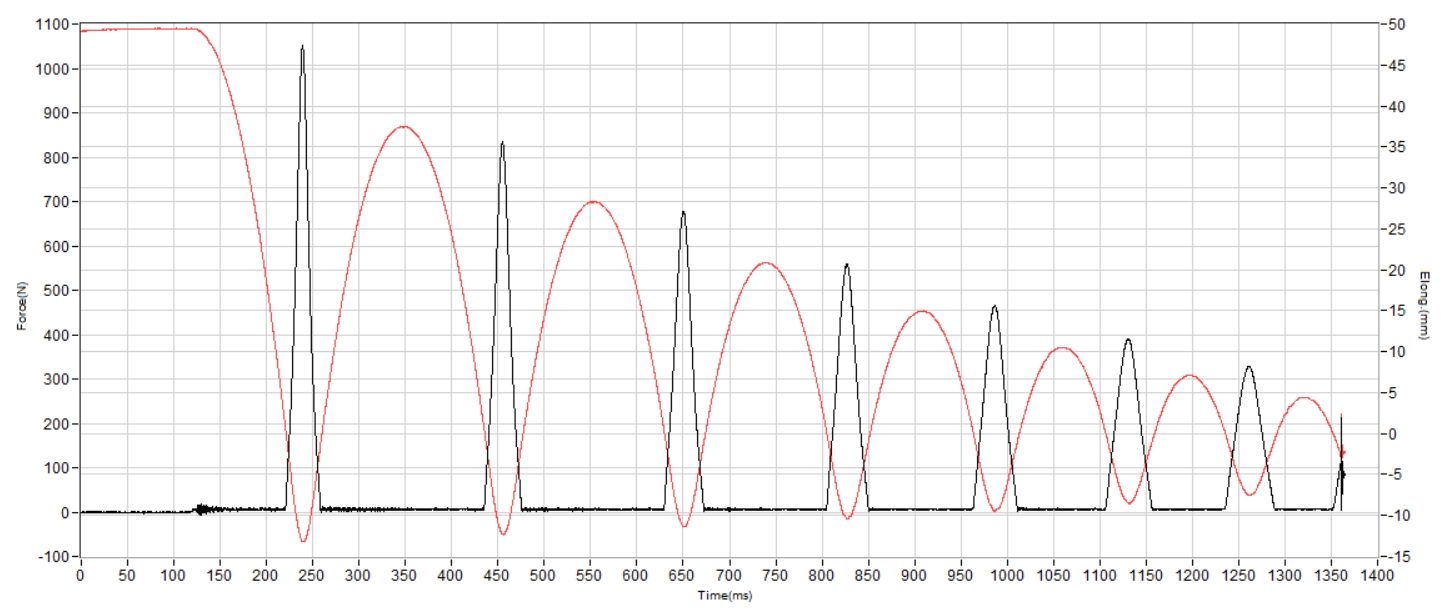Select the red elongation crest near 555 ms
The width and height of the screenshot is (1445, 608).
point(594,202)
